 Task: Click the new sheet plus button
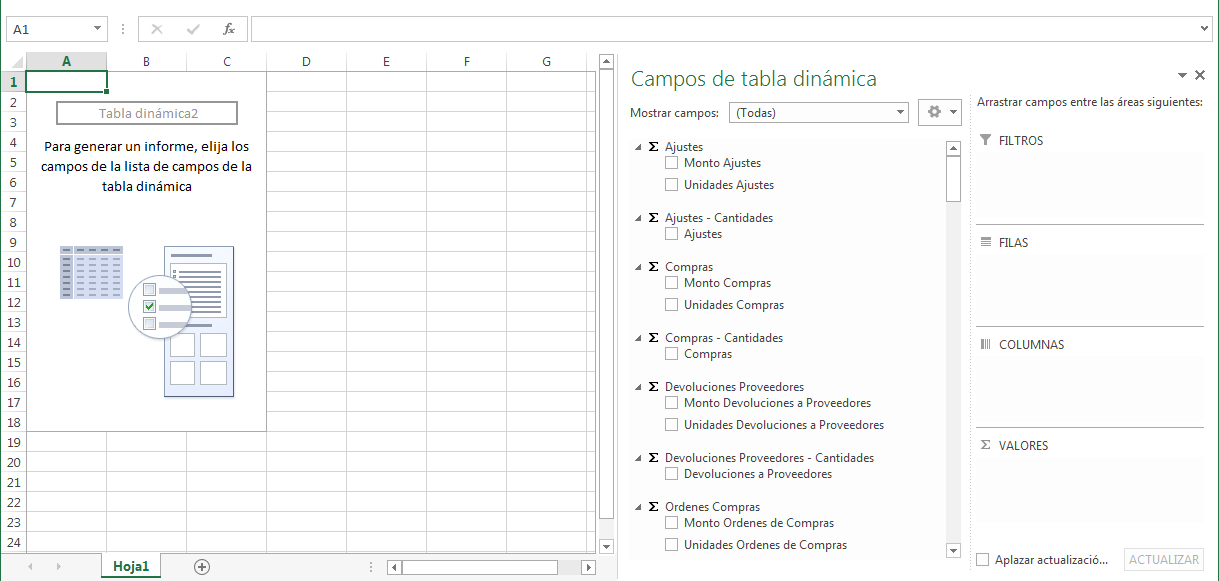click(x=201, y=566)
